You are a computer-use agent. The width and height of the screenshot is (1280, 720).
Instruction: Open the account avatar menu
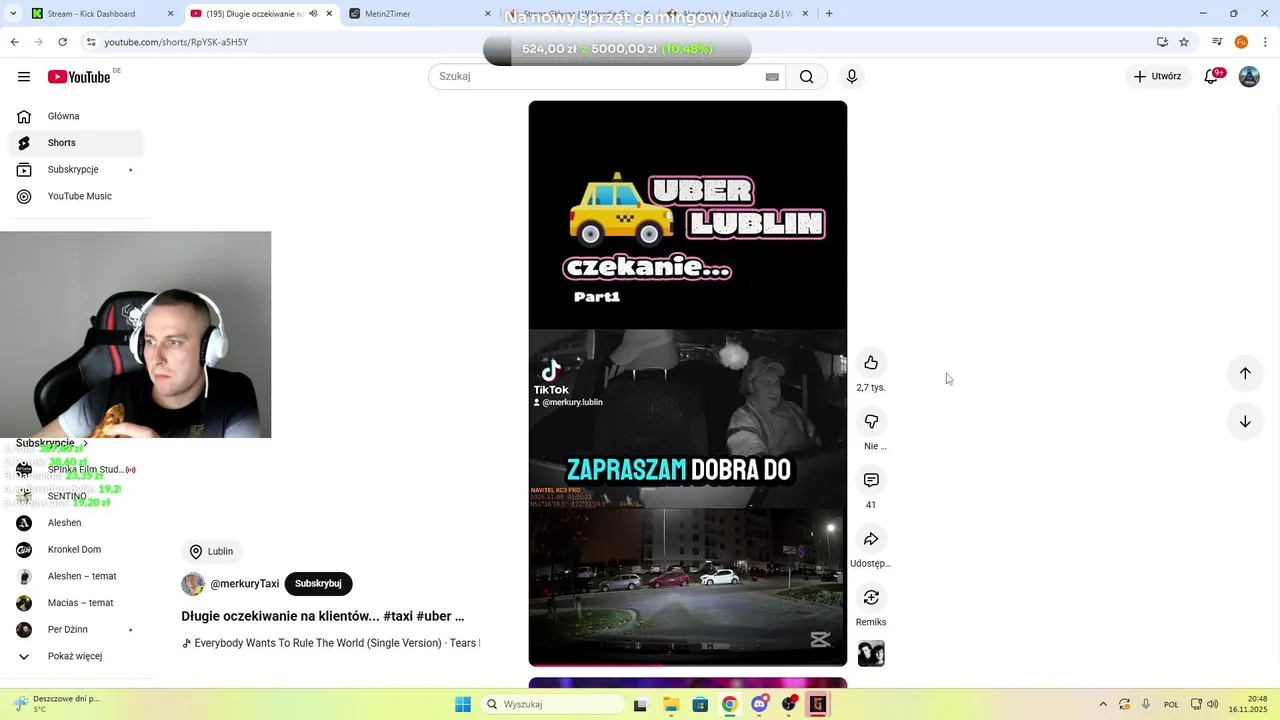click(x=1249, y=76)
